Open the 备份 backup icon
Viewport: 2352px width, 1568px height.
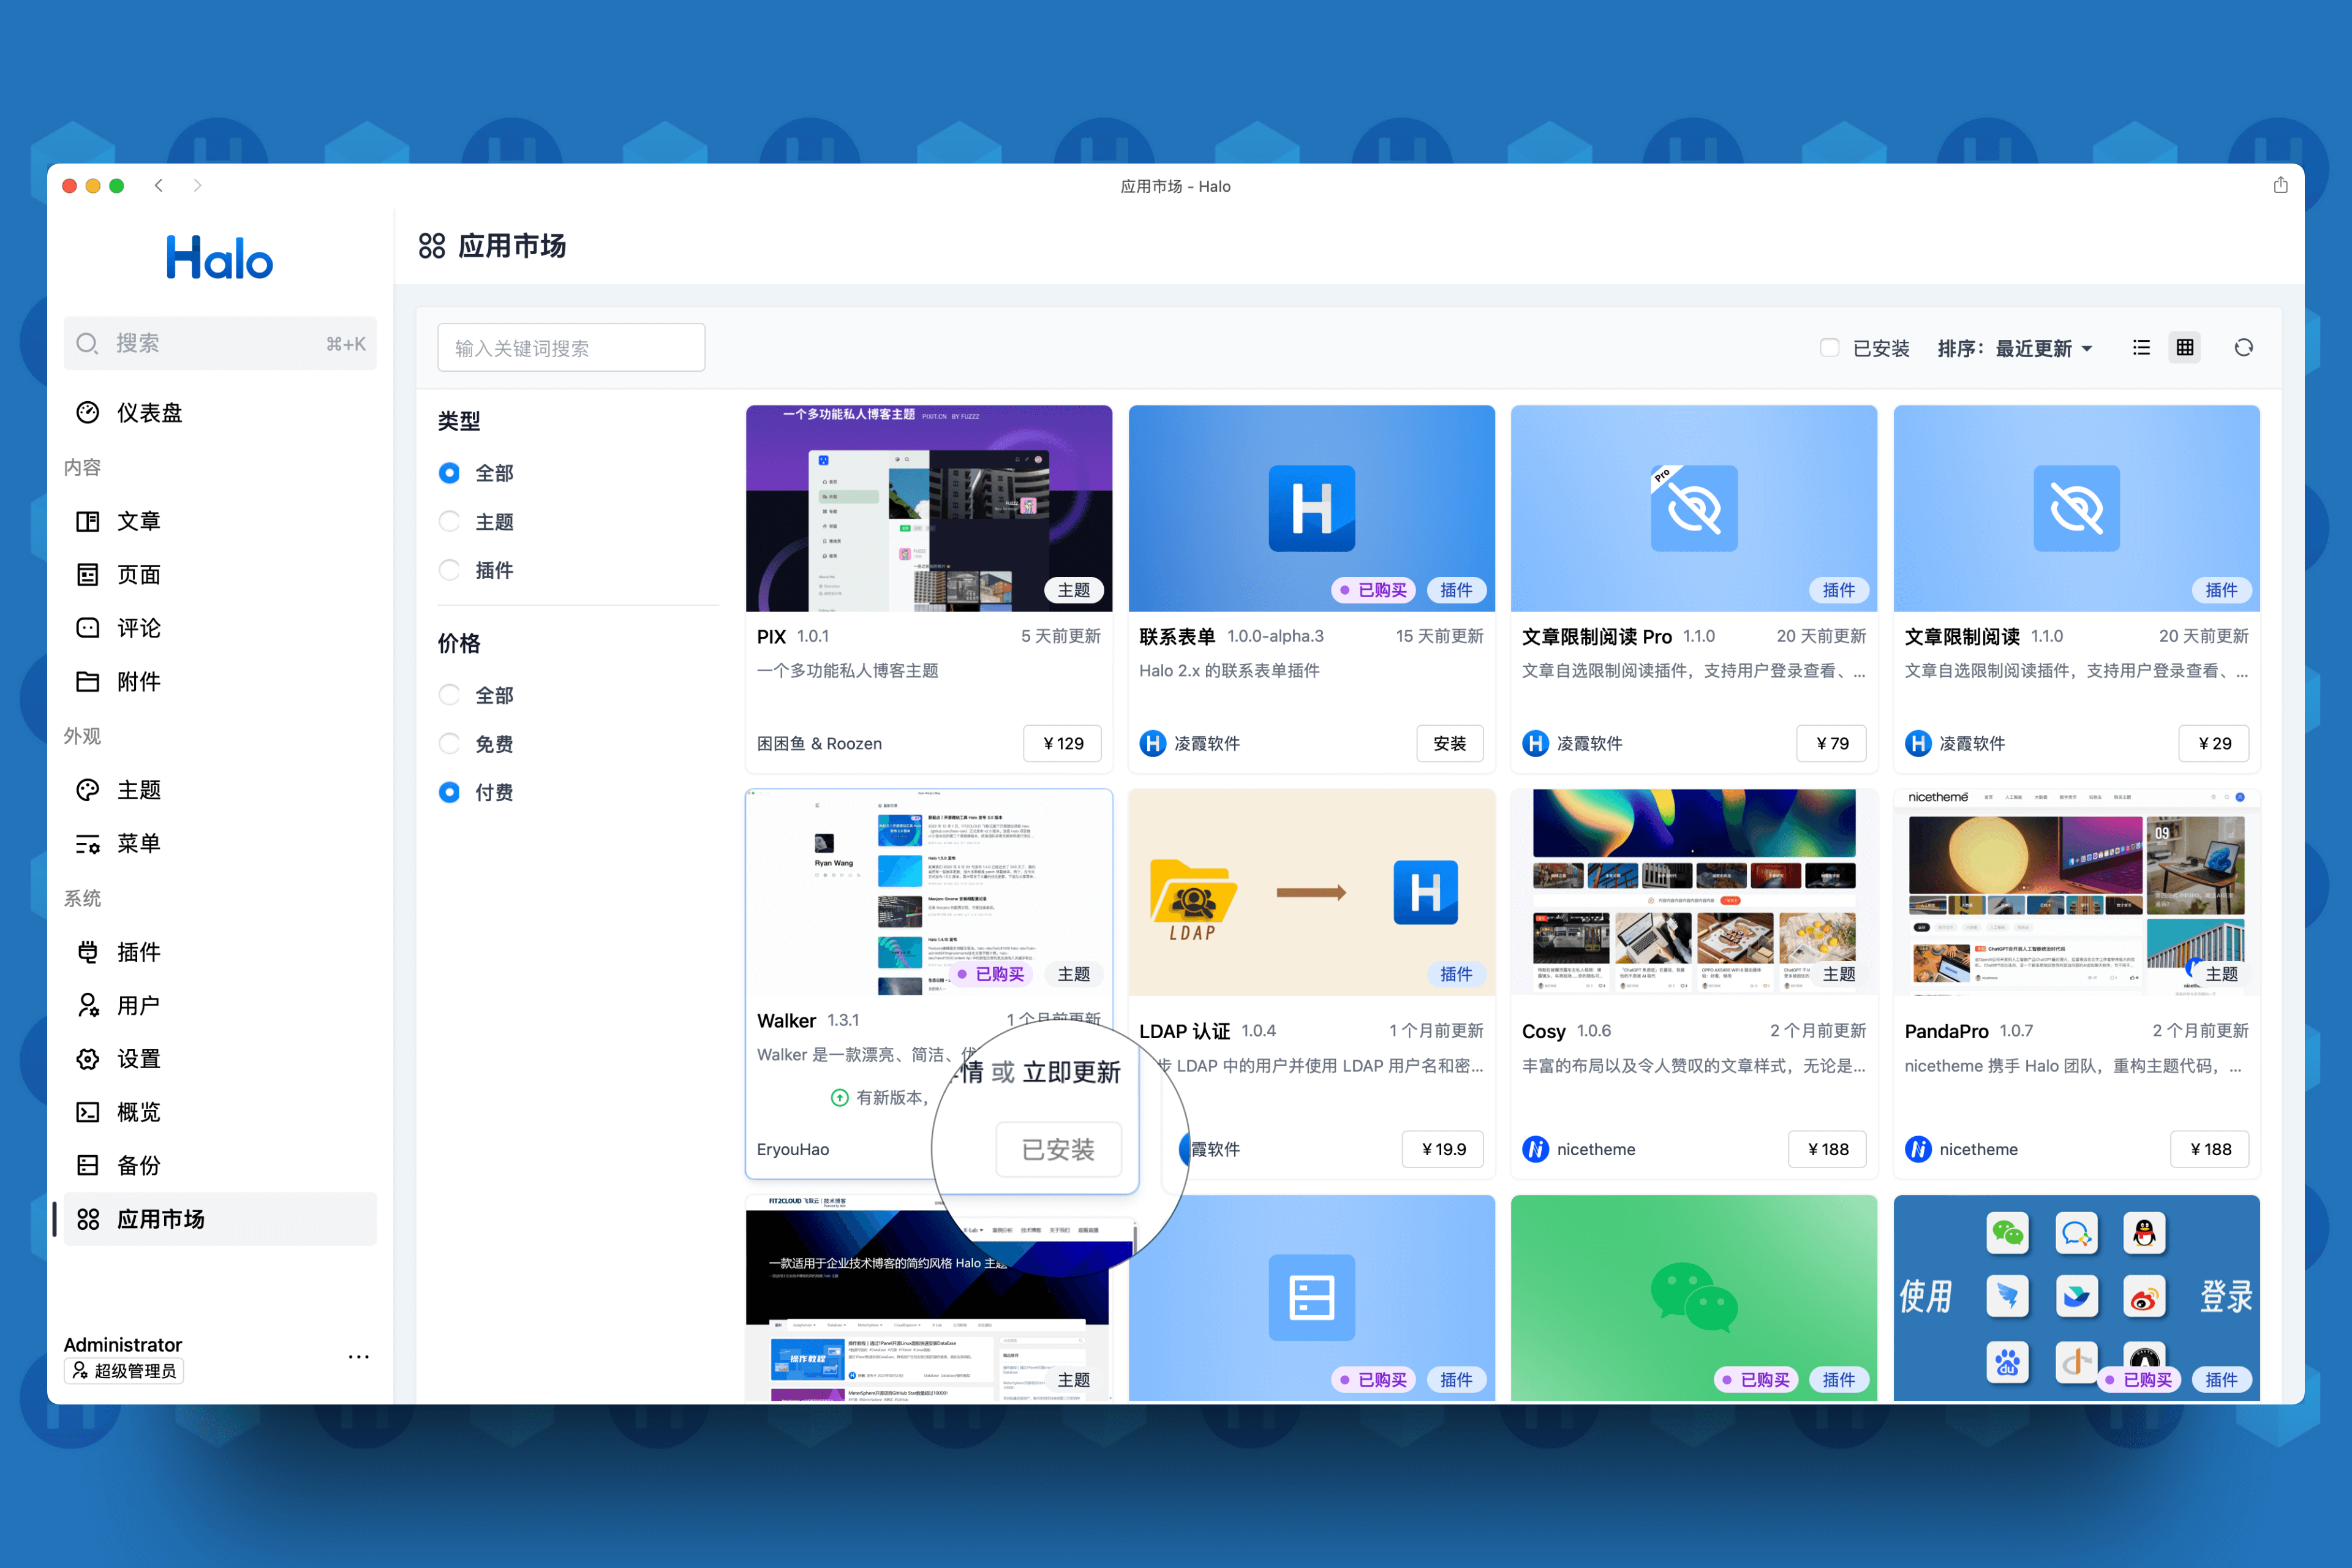pyautogui.click(x=87, y=1164)
